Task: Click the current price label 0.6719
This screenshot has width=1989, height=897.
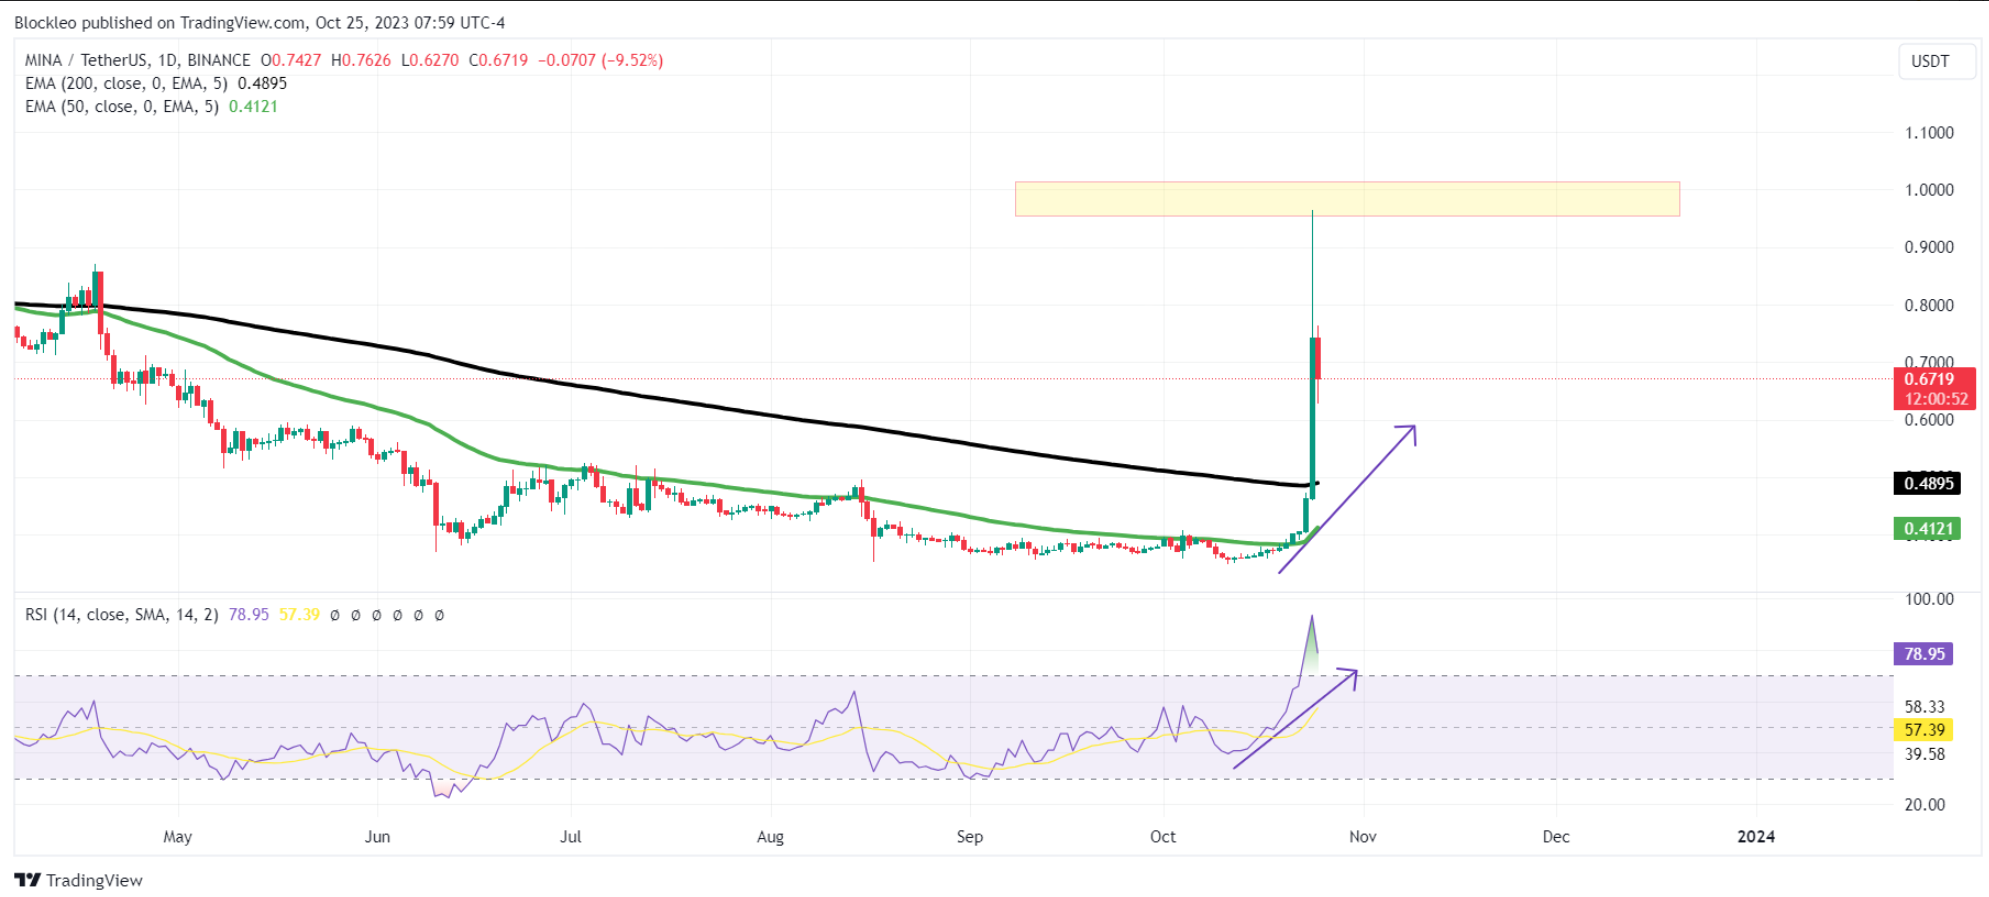Action: pos(1933,379)
